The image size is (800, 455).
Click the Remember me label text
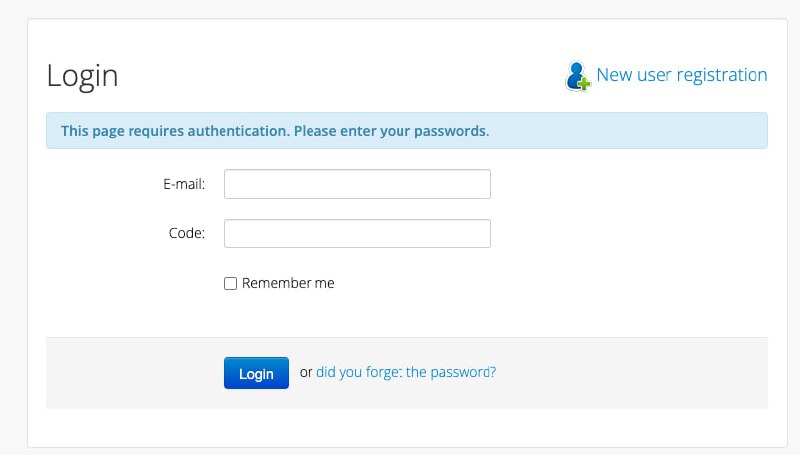tap(288, 283)
